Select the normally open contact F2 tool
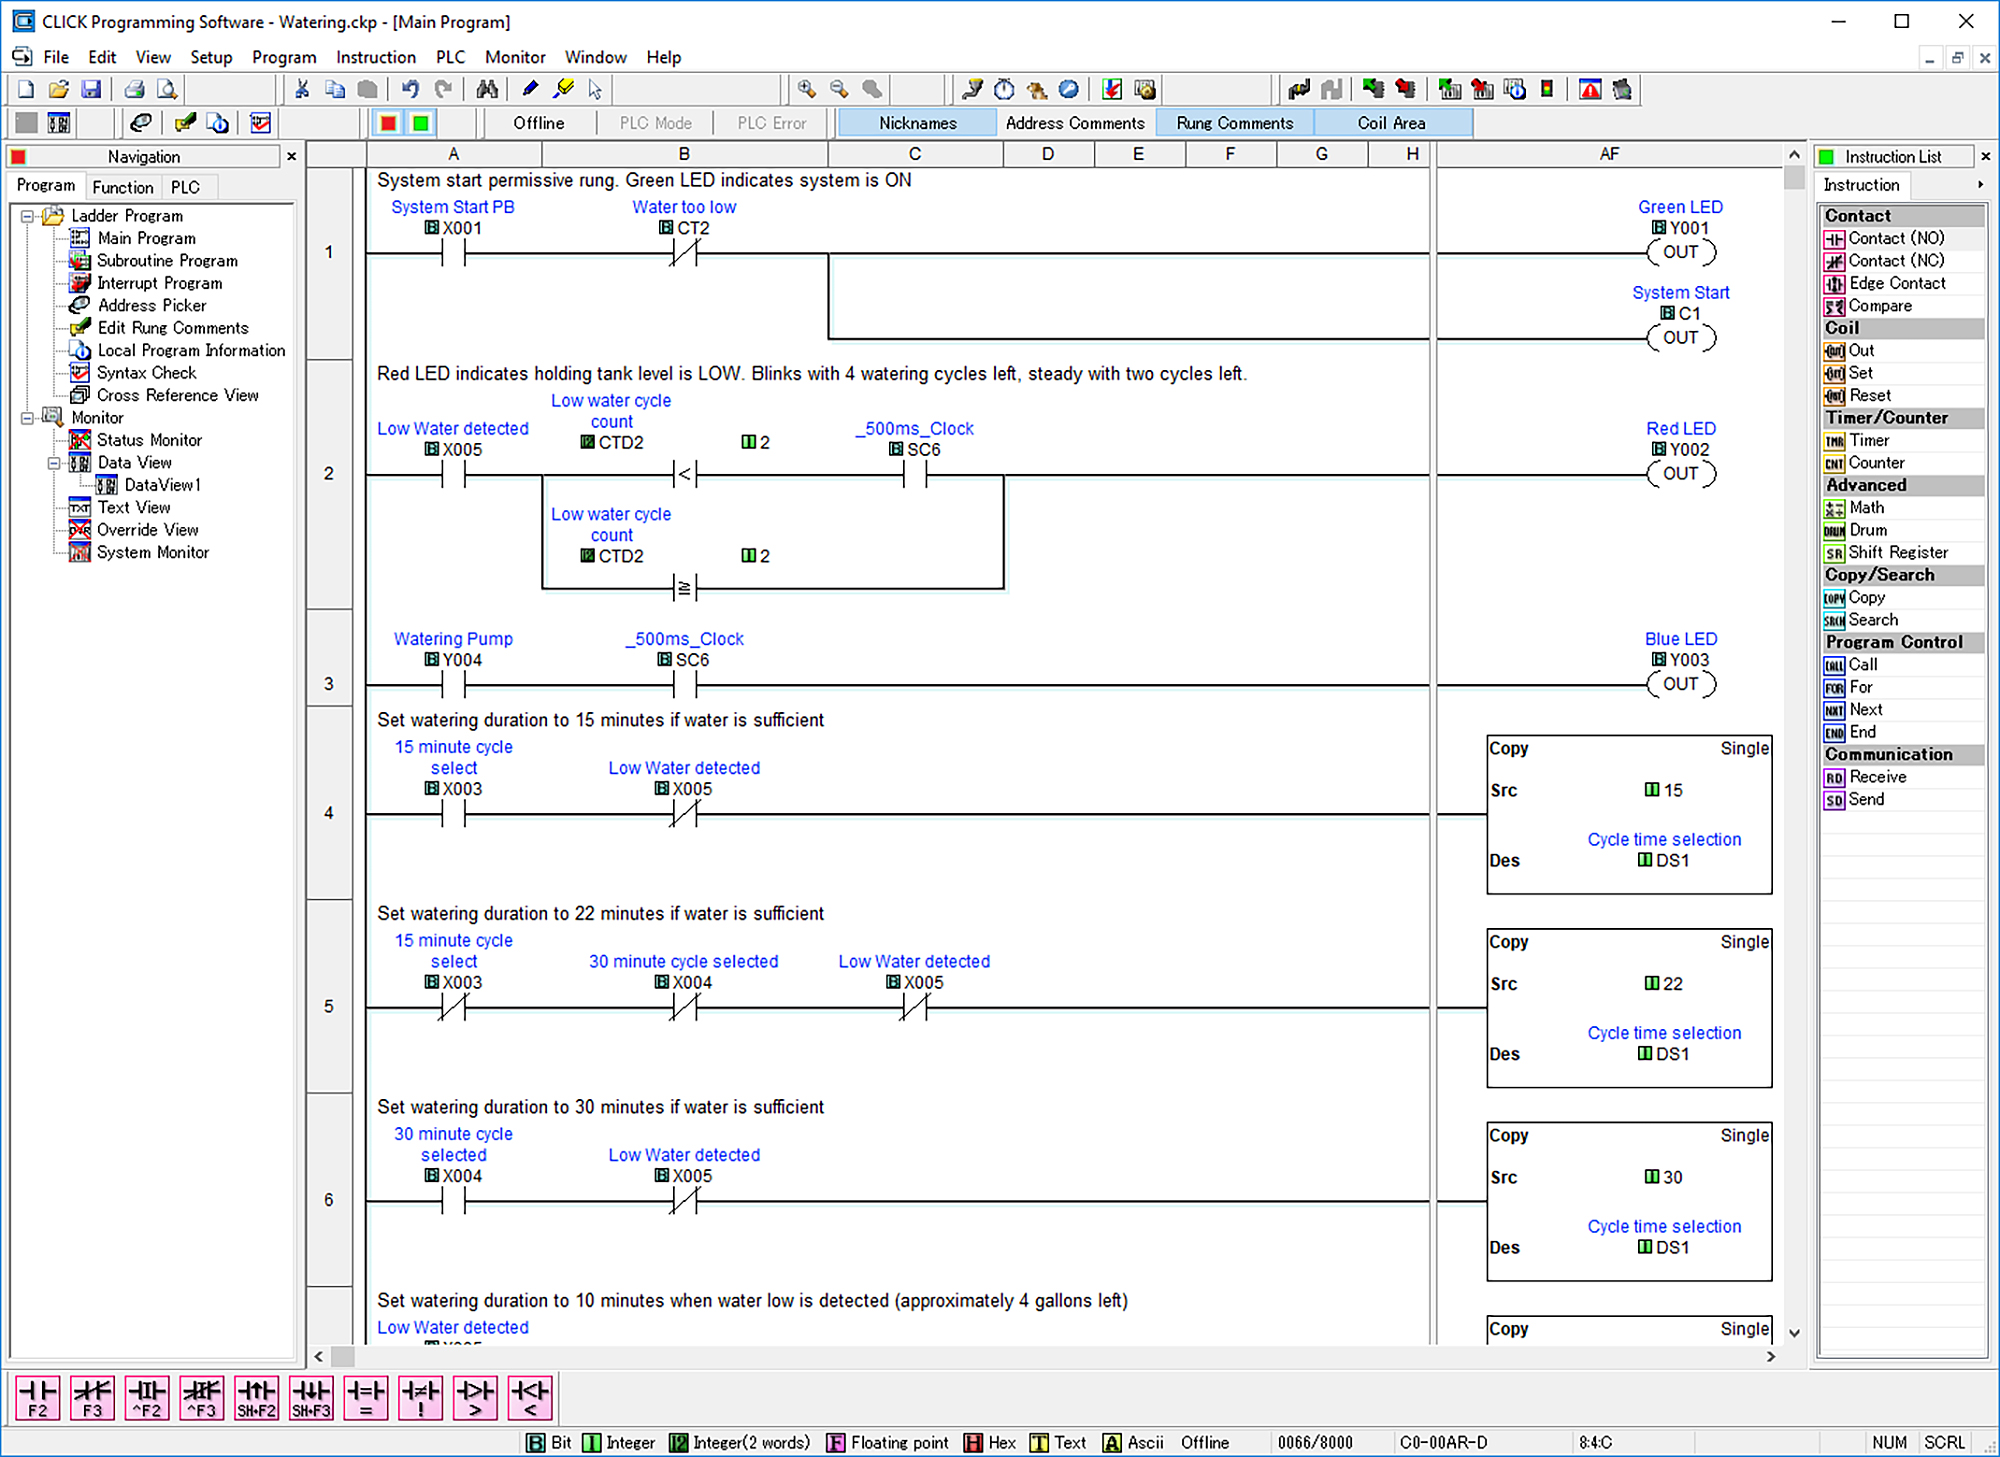This screenshot has width=2000, height=1457. [37, 1396]
